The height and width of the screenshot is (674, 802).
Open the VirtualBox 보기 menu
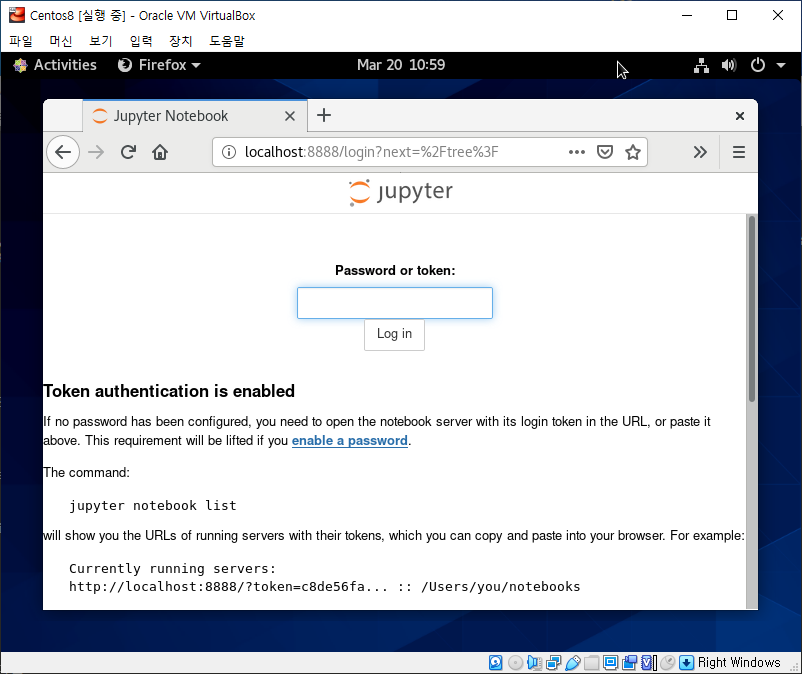point(100,41)
